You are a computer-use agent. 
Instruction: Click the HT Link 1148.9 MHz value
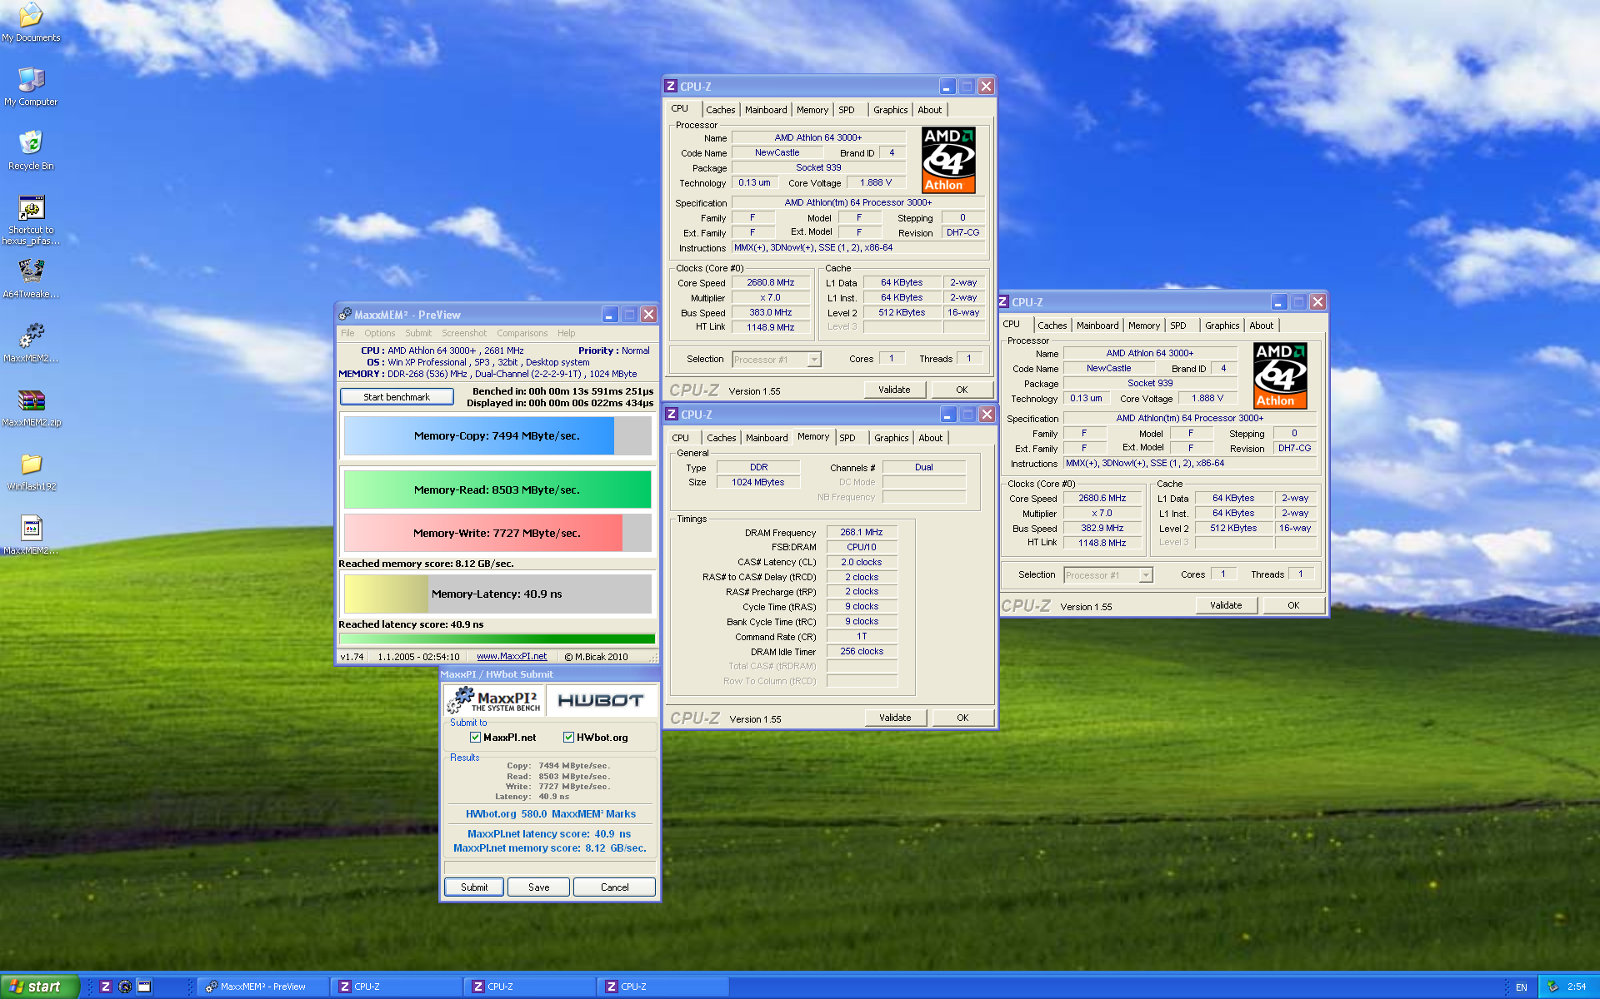click(x=770, y=327)
